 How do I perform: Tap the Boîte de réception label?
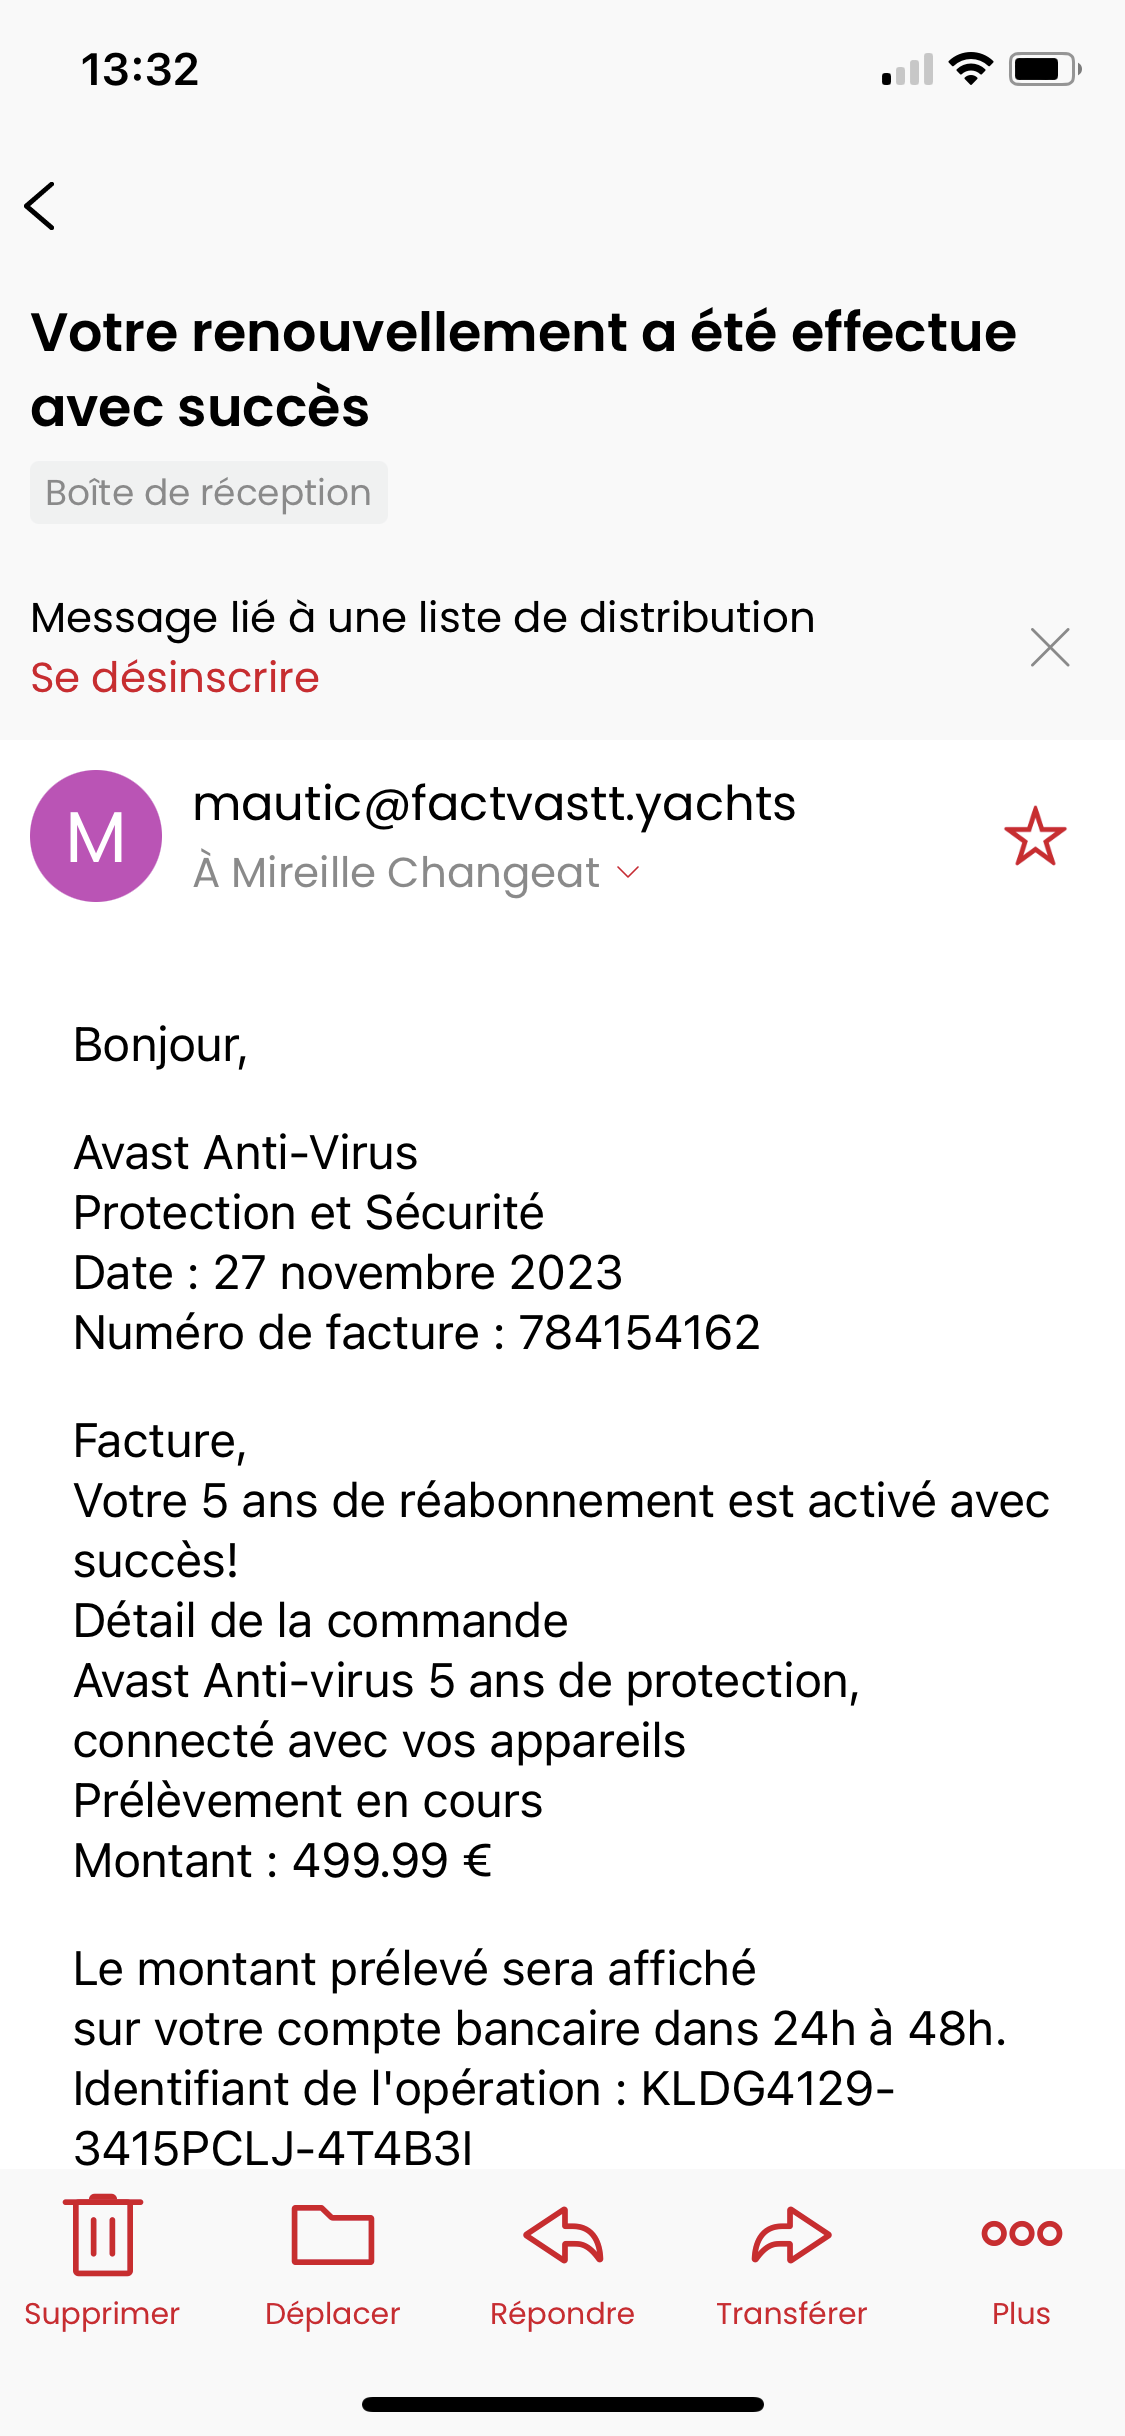tap(209, 492)
